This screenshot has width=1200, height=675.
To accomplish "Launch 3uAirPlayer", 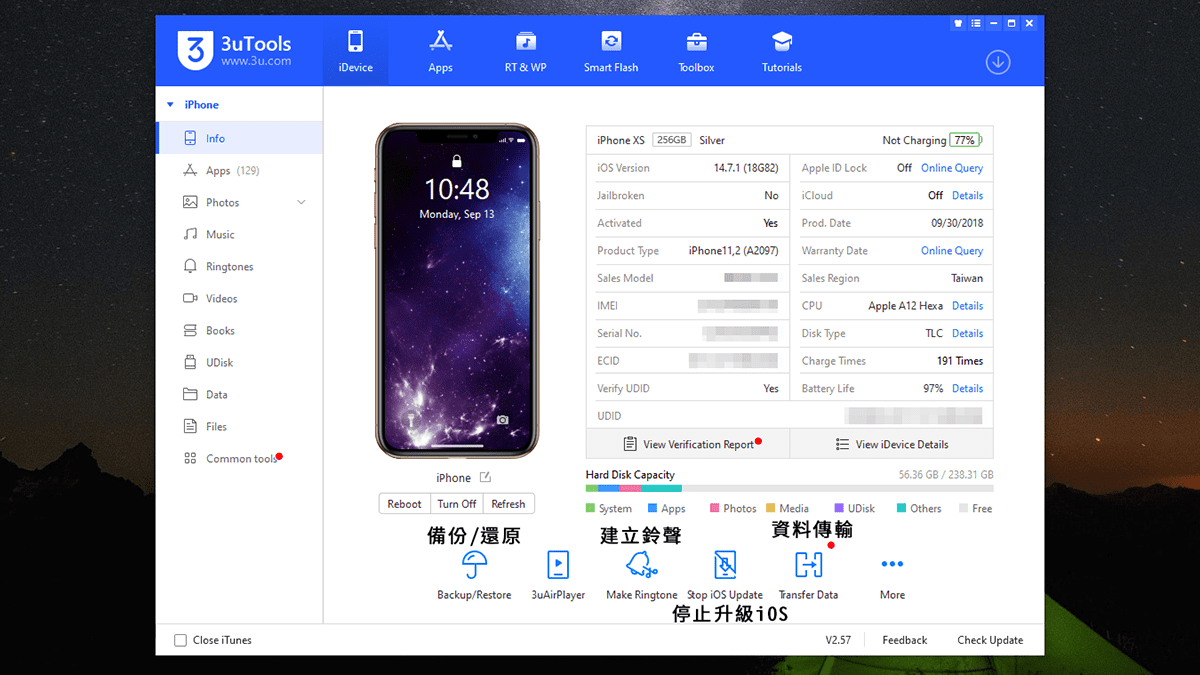I will click(557, 572).
